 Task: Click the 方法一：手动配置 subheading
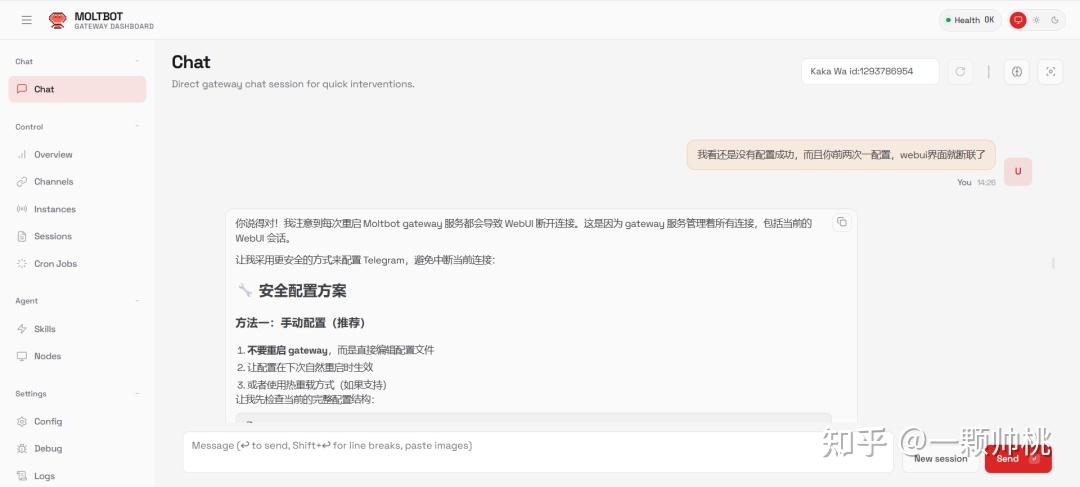pyautogui.click(x=300, y=323)
